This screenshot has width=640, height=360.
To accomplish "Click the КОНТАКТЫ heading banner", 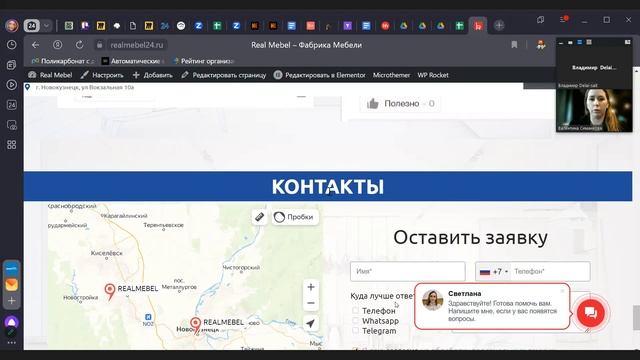I will 328,186.
